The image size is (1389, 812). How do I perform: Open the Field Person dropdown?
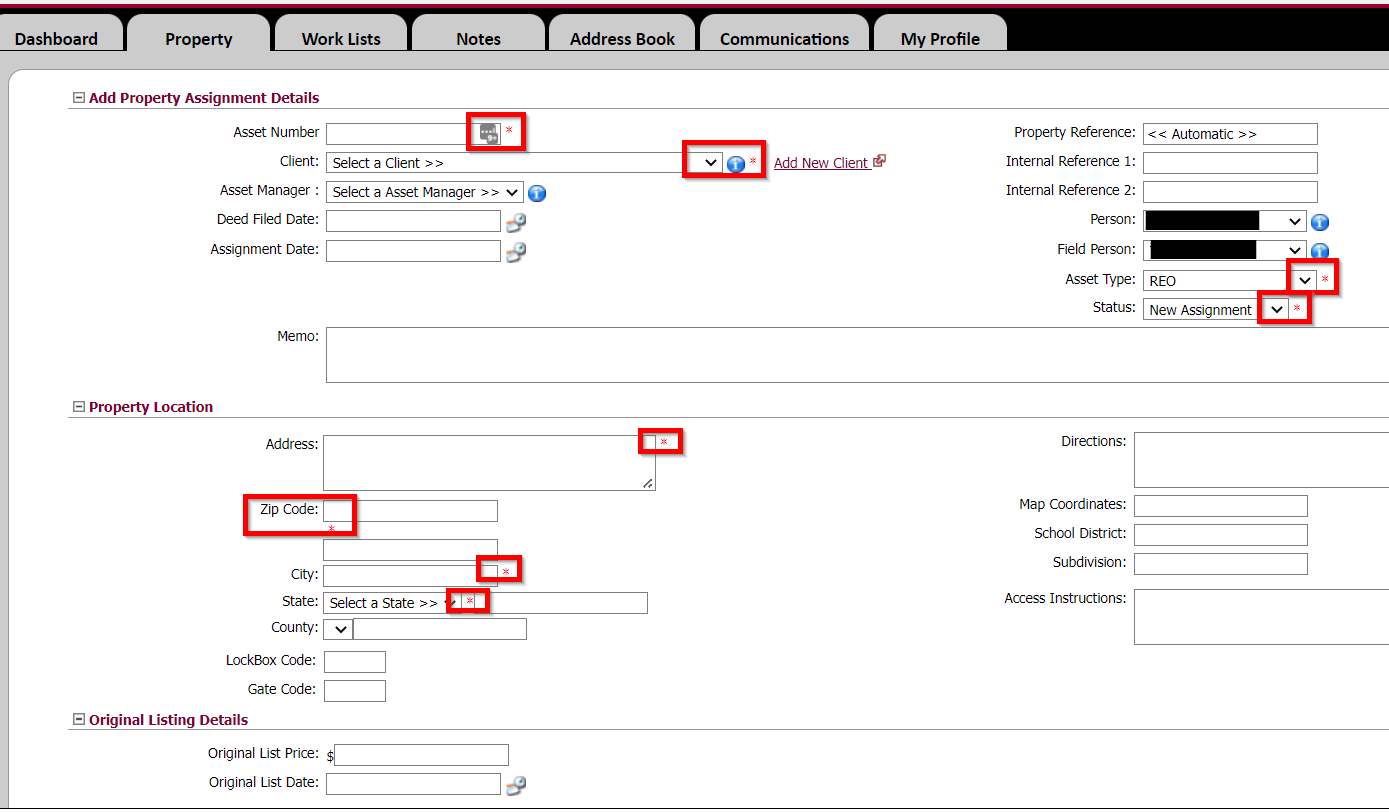pyautogui.click(x=1225, y=250)
